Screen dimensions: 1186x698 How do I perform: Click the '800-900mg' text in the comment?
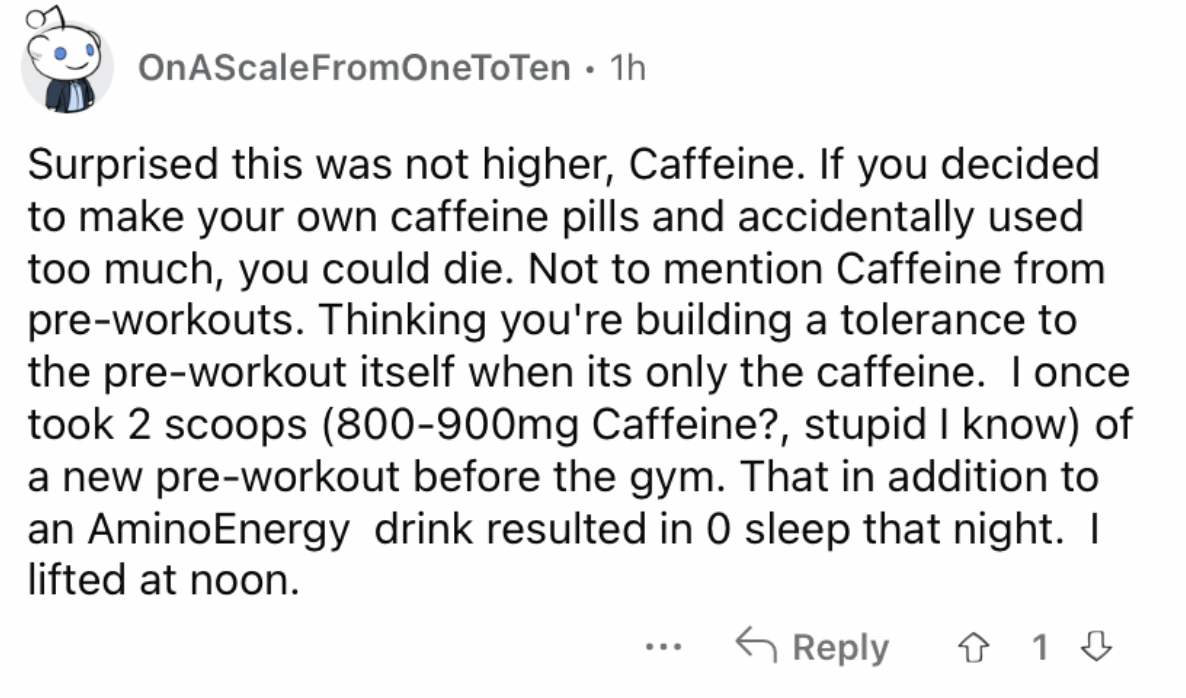456,425
